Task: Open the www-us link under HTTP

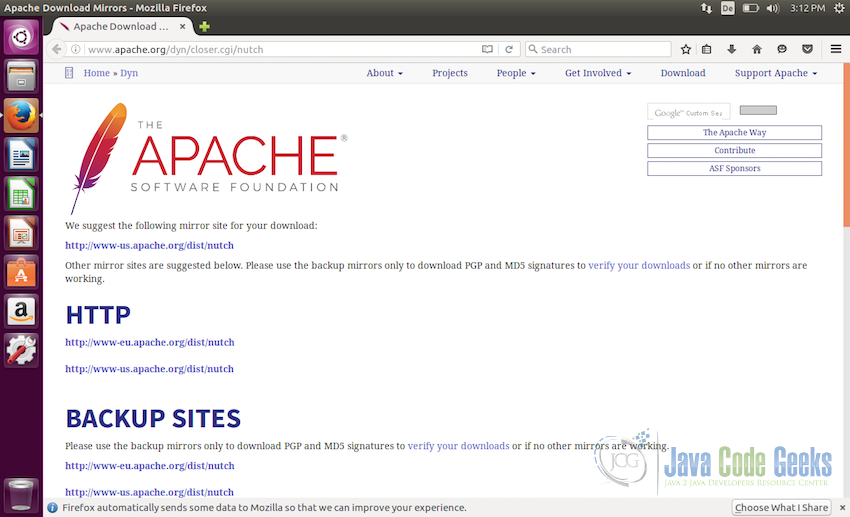Action: click(x=150, y=369)
